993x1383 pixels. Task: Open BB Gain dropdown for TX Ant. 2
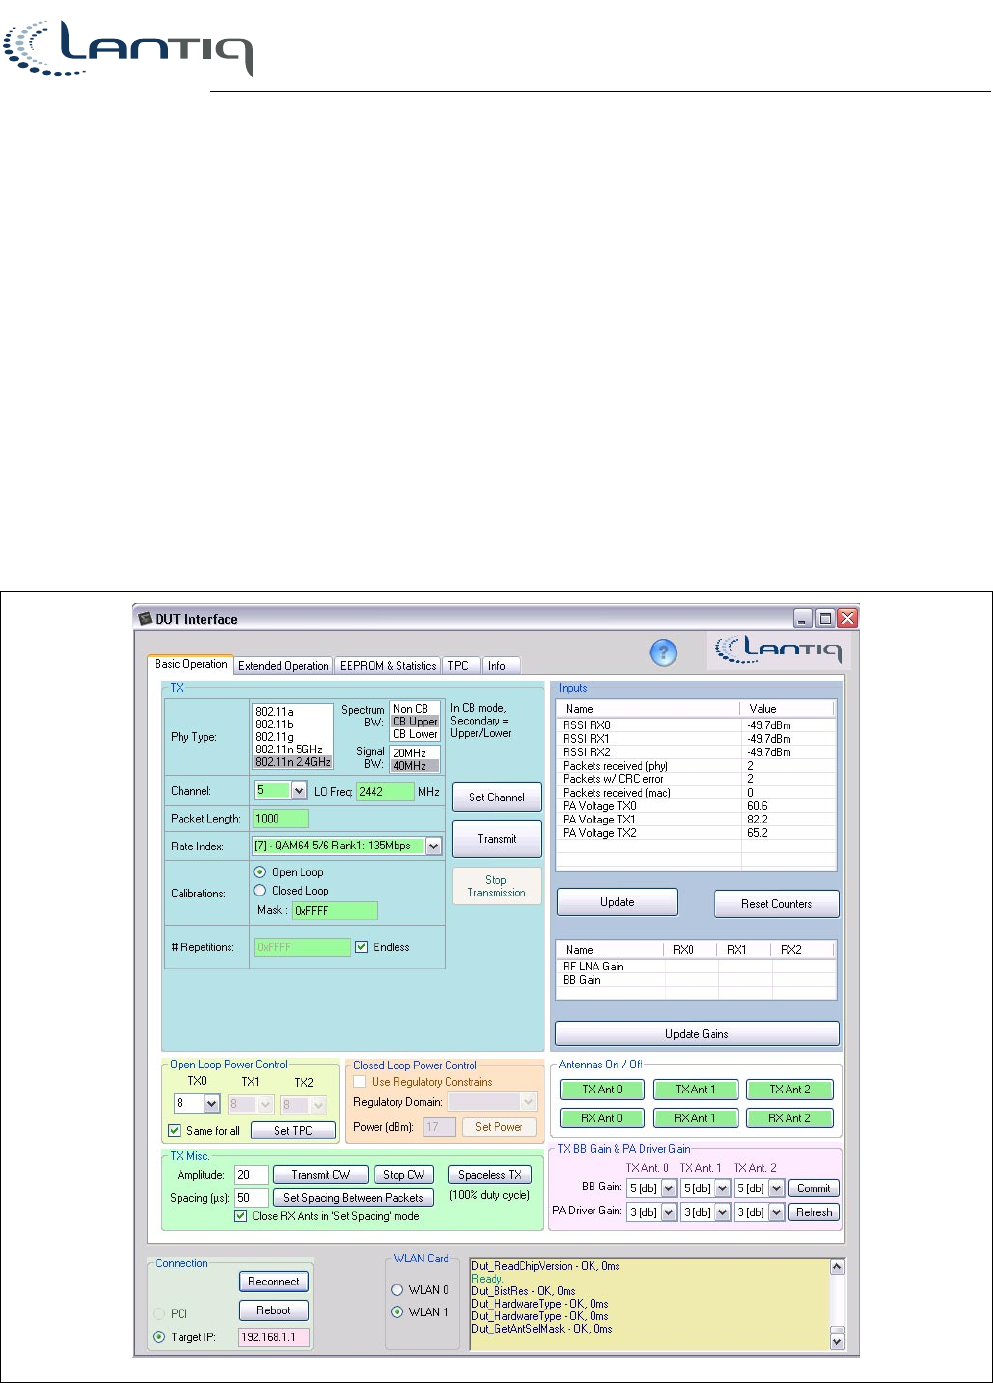(776, 1188)
